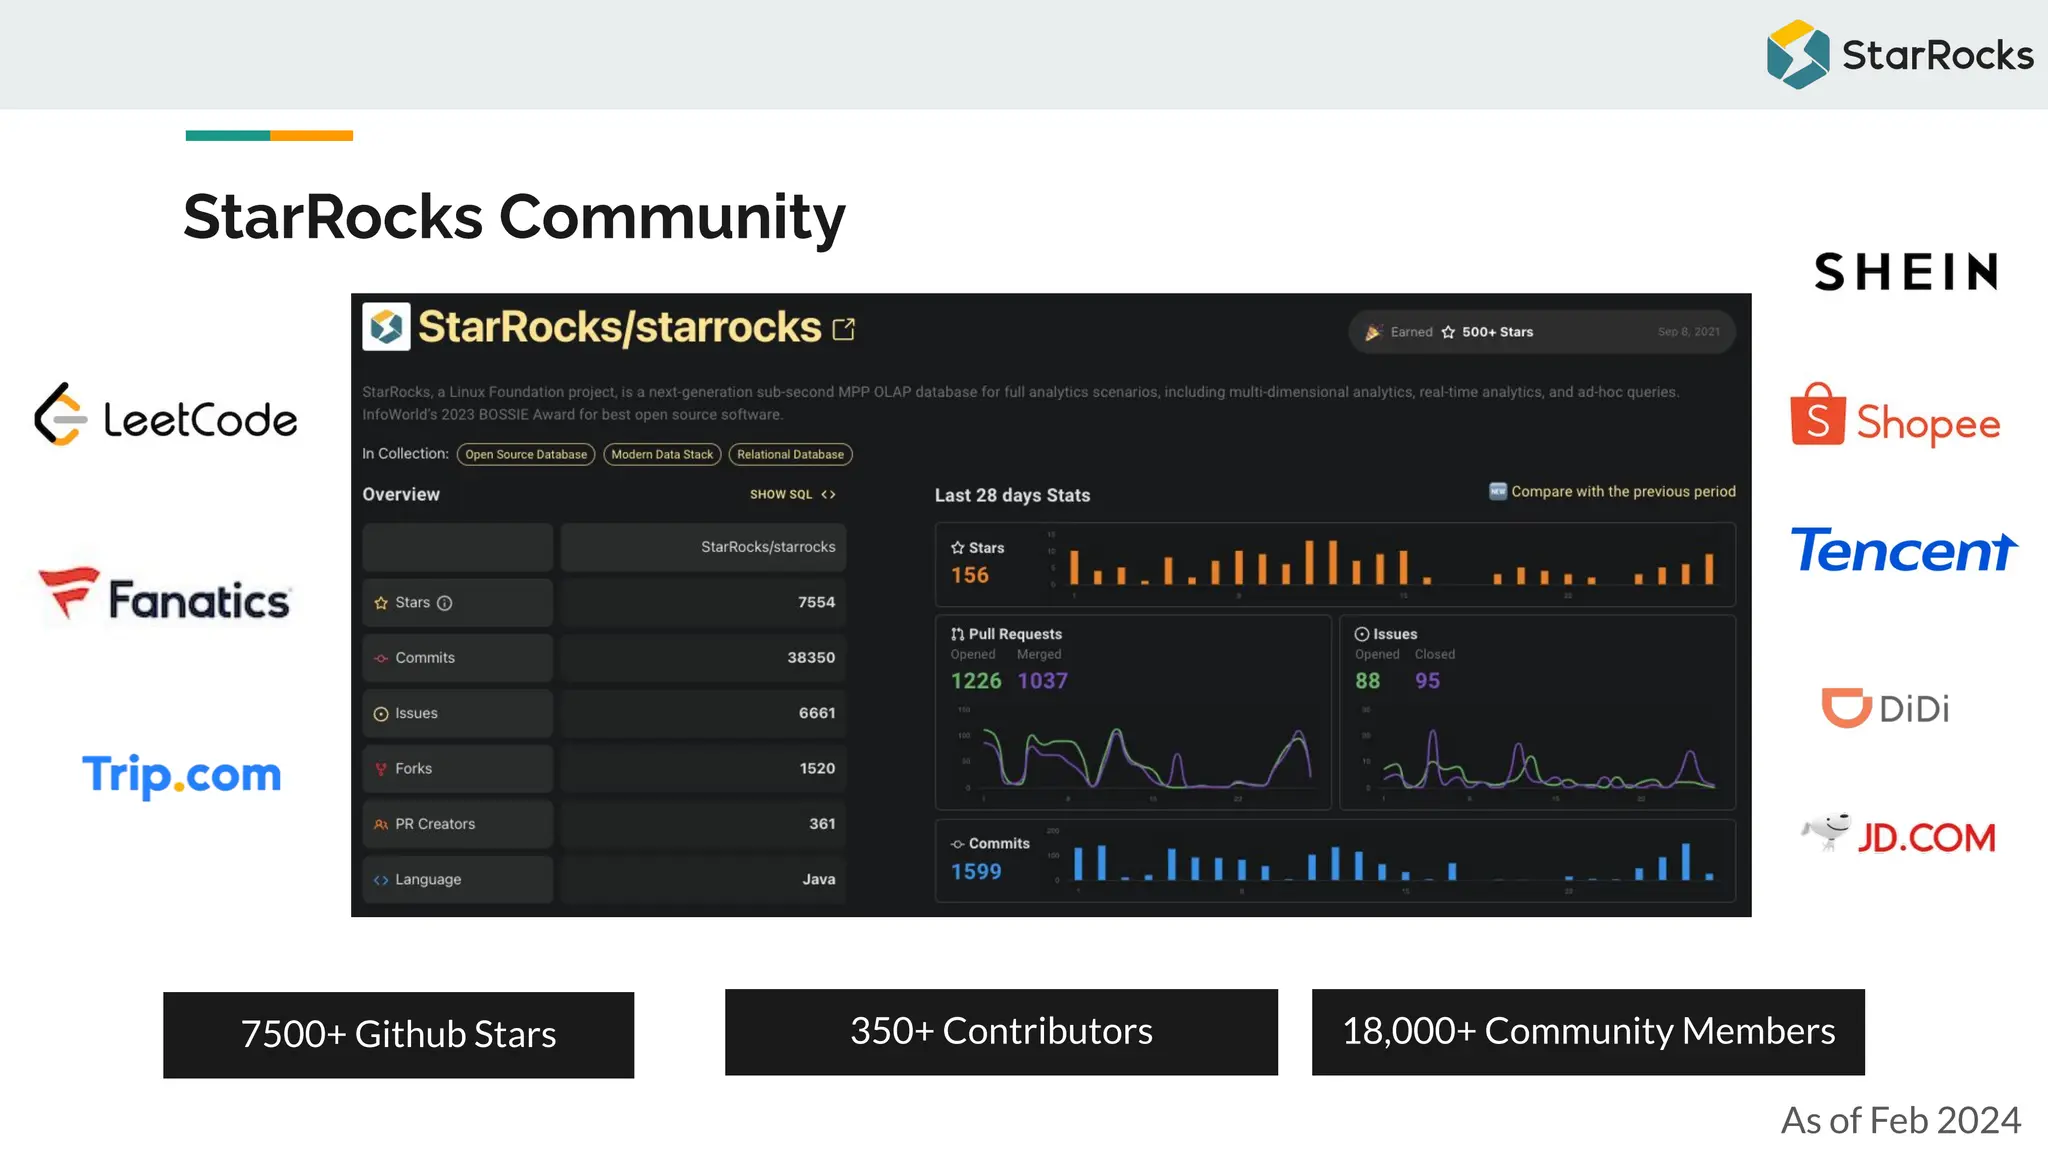Viewport: 2048px width, 1152px height.
Task: Open the Modern Data Stack collection tag
Action: (662, 454)
